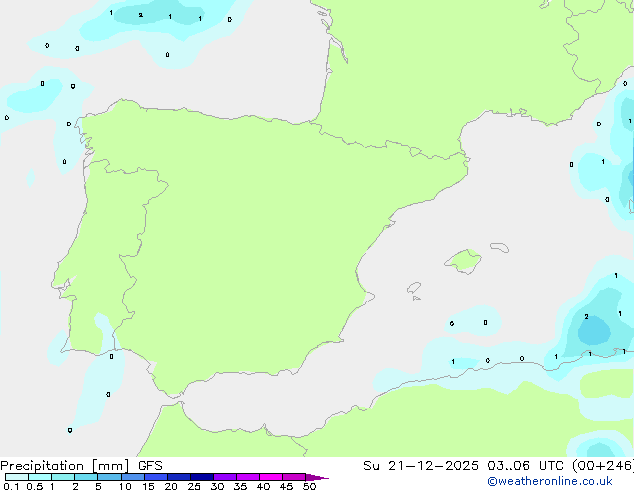Image resolution: width=634 pixels, height=490 pixels.
Task: Click the 25–30 mm navy legend swatch
Action: pos(202,477)
